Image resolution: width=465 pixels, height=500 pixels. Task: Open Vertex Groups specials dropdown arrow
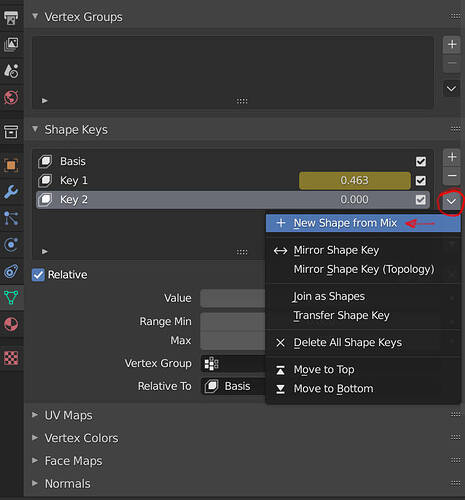pyautogui.click(x=451, y=89)
